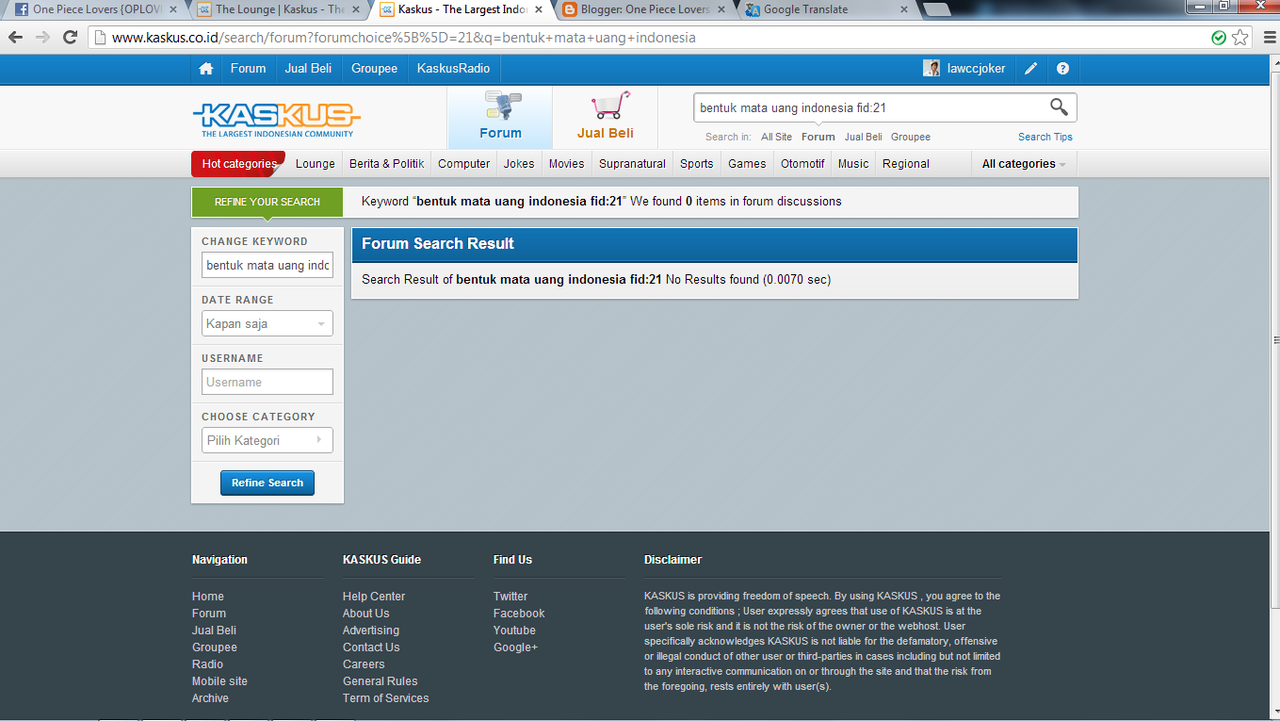Open the Movies category
Image resolution: width=1280 pixels, height=721 pixels.
coord(566,164)
